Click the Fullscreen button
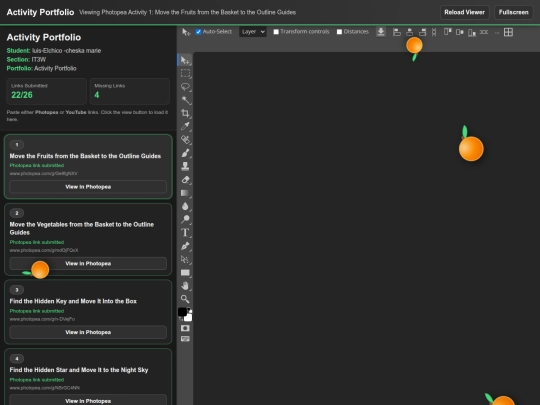 [x=513, y=12]
